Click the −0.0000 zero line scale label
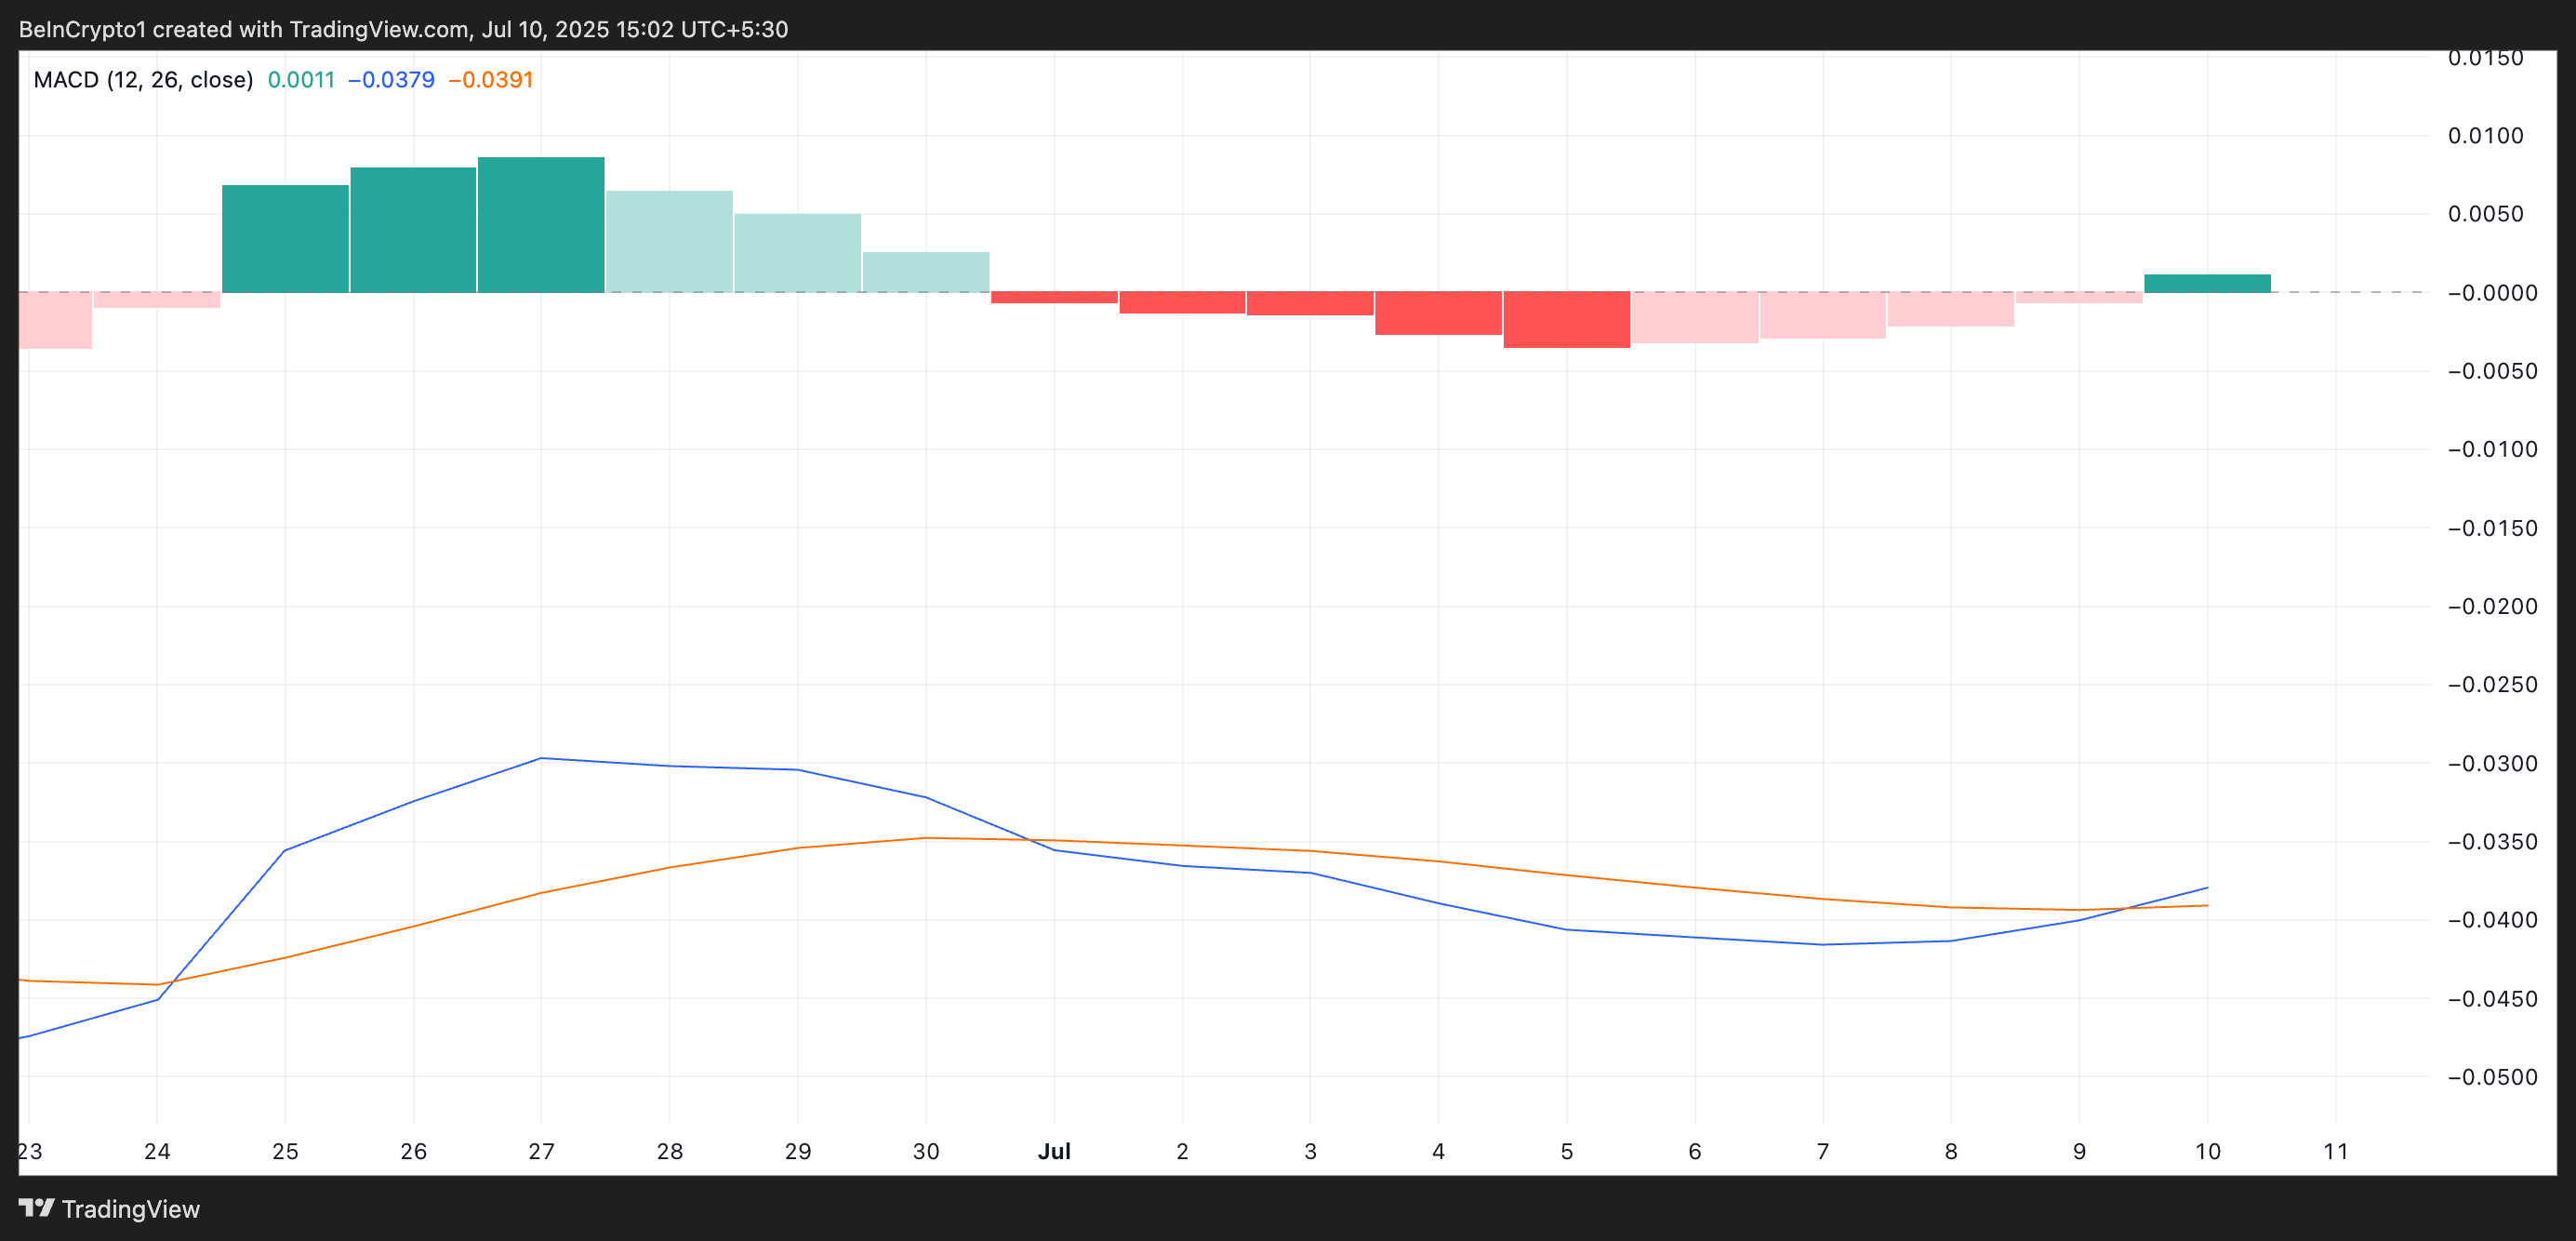 2491,293
